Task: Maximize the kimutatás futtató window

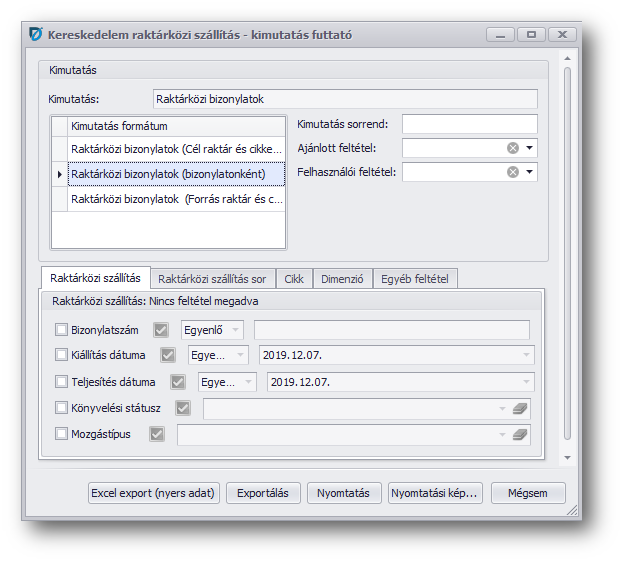Action: [531, 35]
